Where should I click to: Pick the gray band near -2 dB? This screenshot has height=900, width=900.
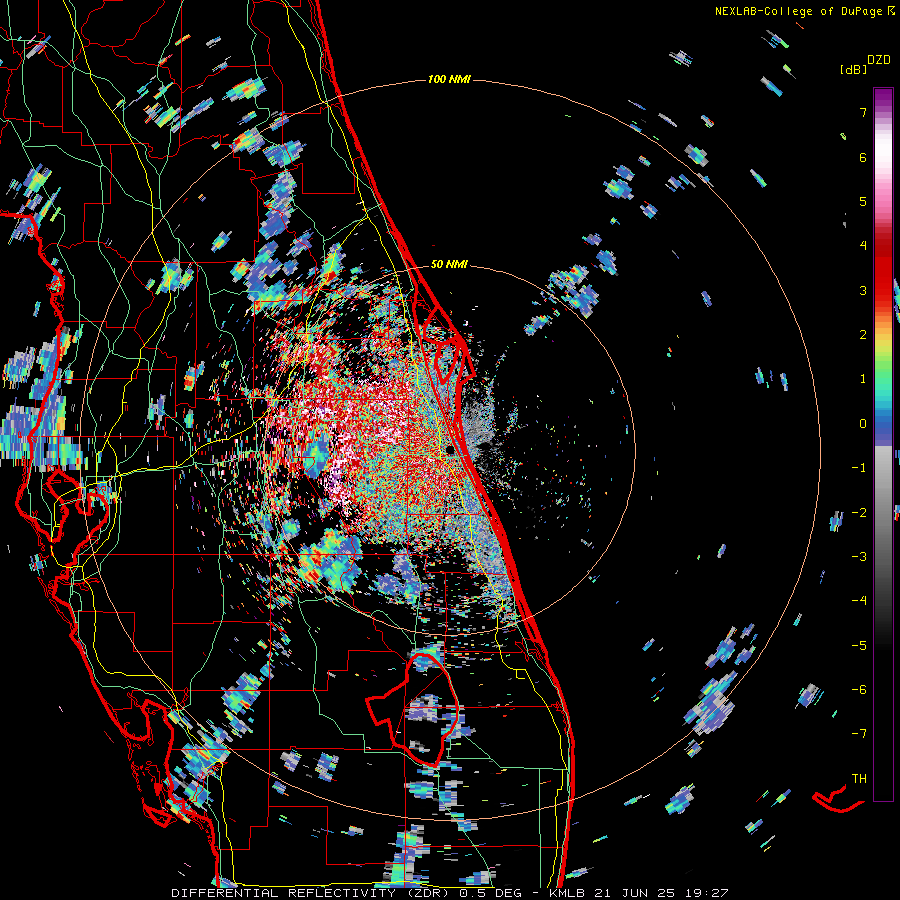pos(883,511)
